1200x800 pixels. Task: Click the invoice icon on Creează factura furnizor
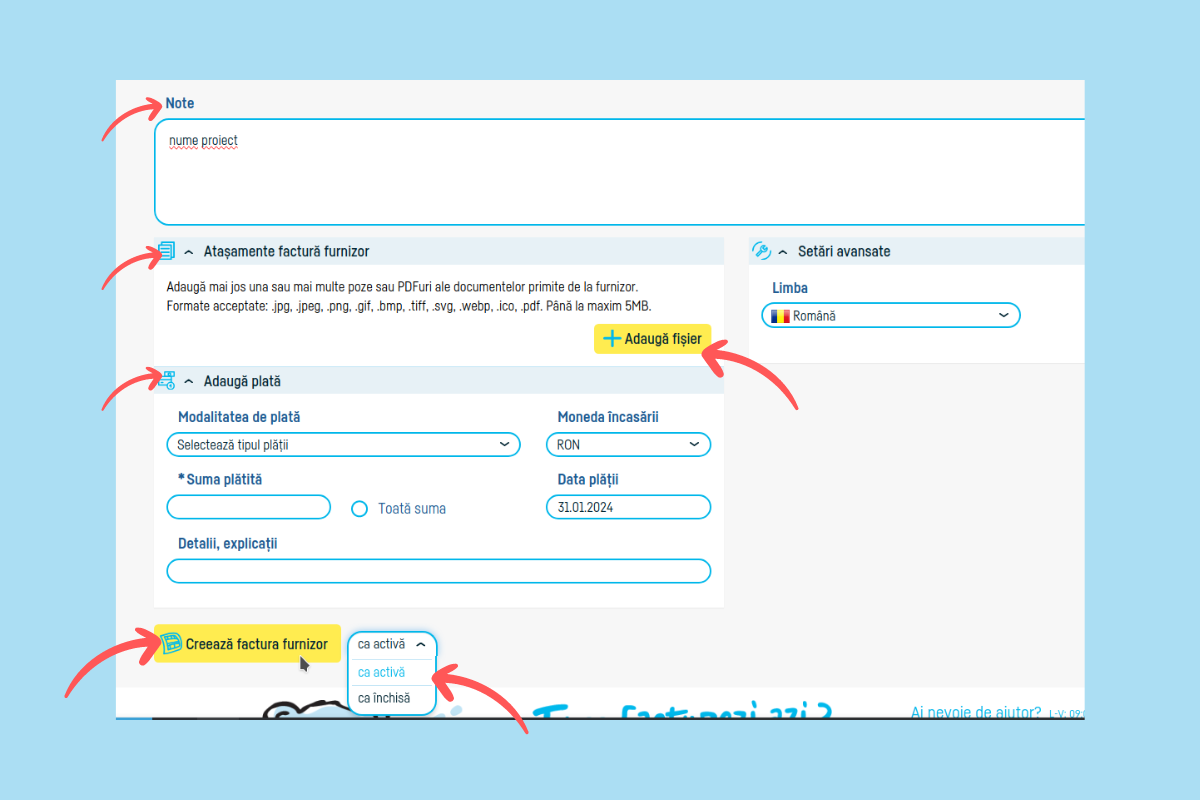point(171,644)
